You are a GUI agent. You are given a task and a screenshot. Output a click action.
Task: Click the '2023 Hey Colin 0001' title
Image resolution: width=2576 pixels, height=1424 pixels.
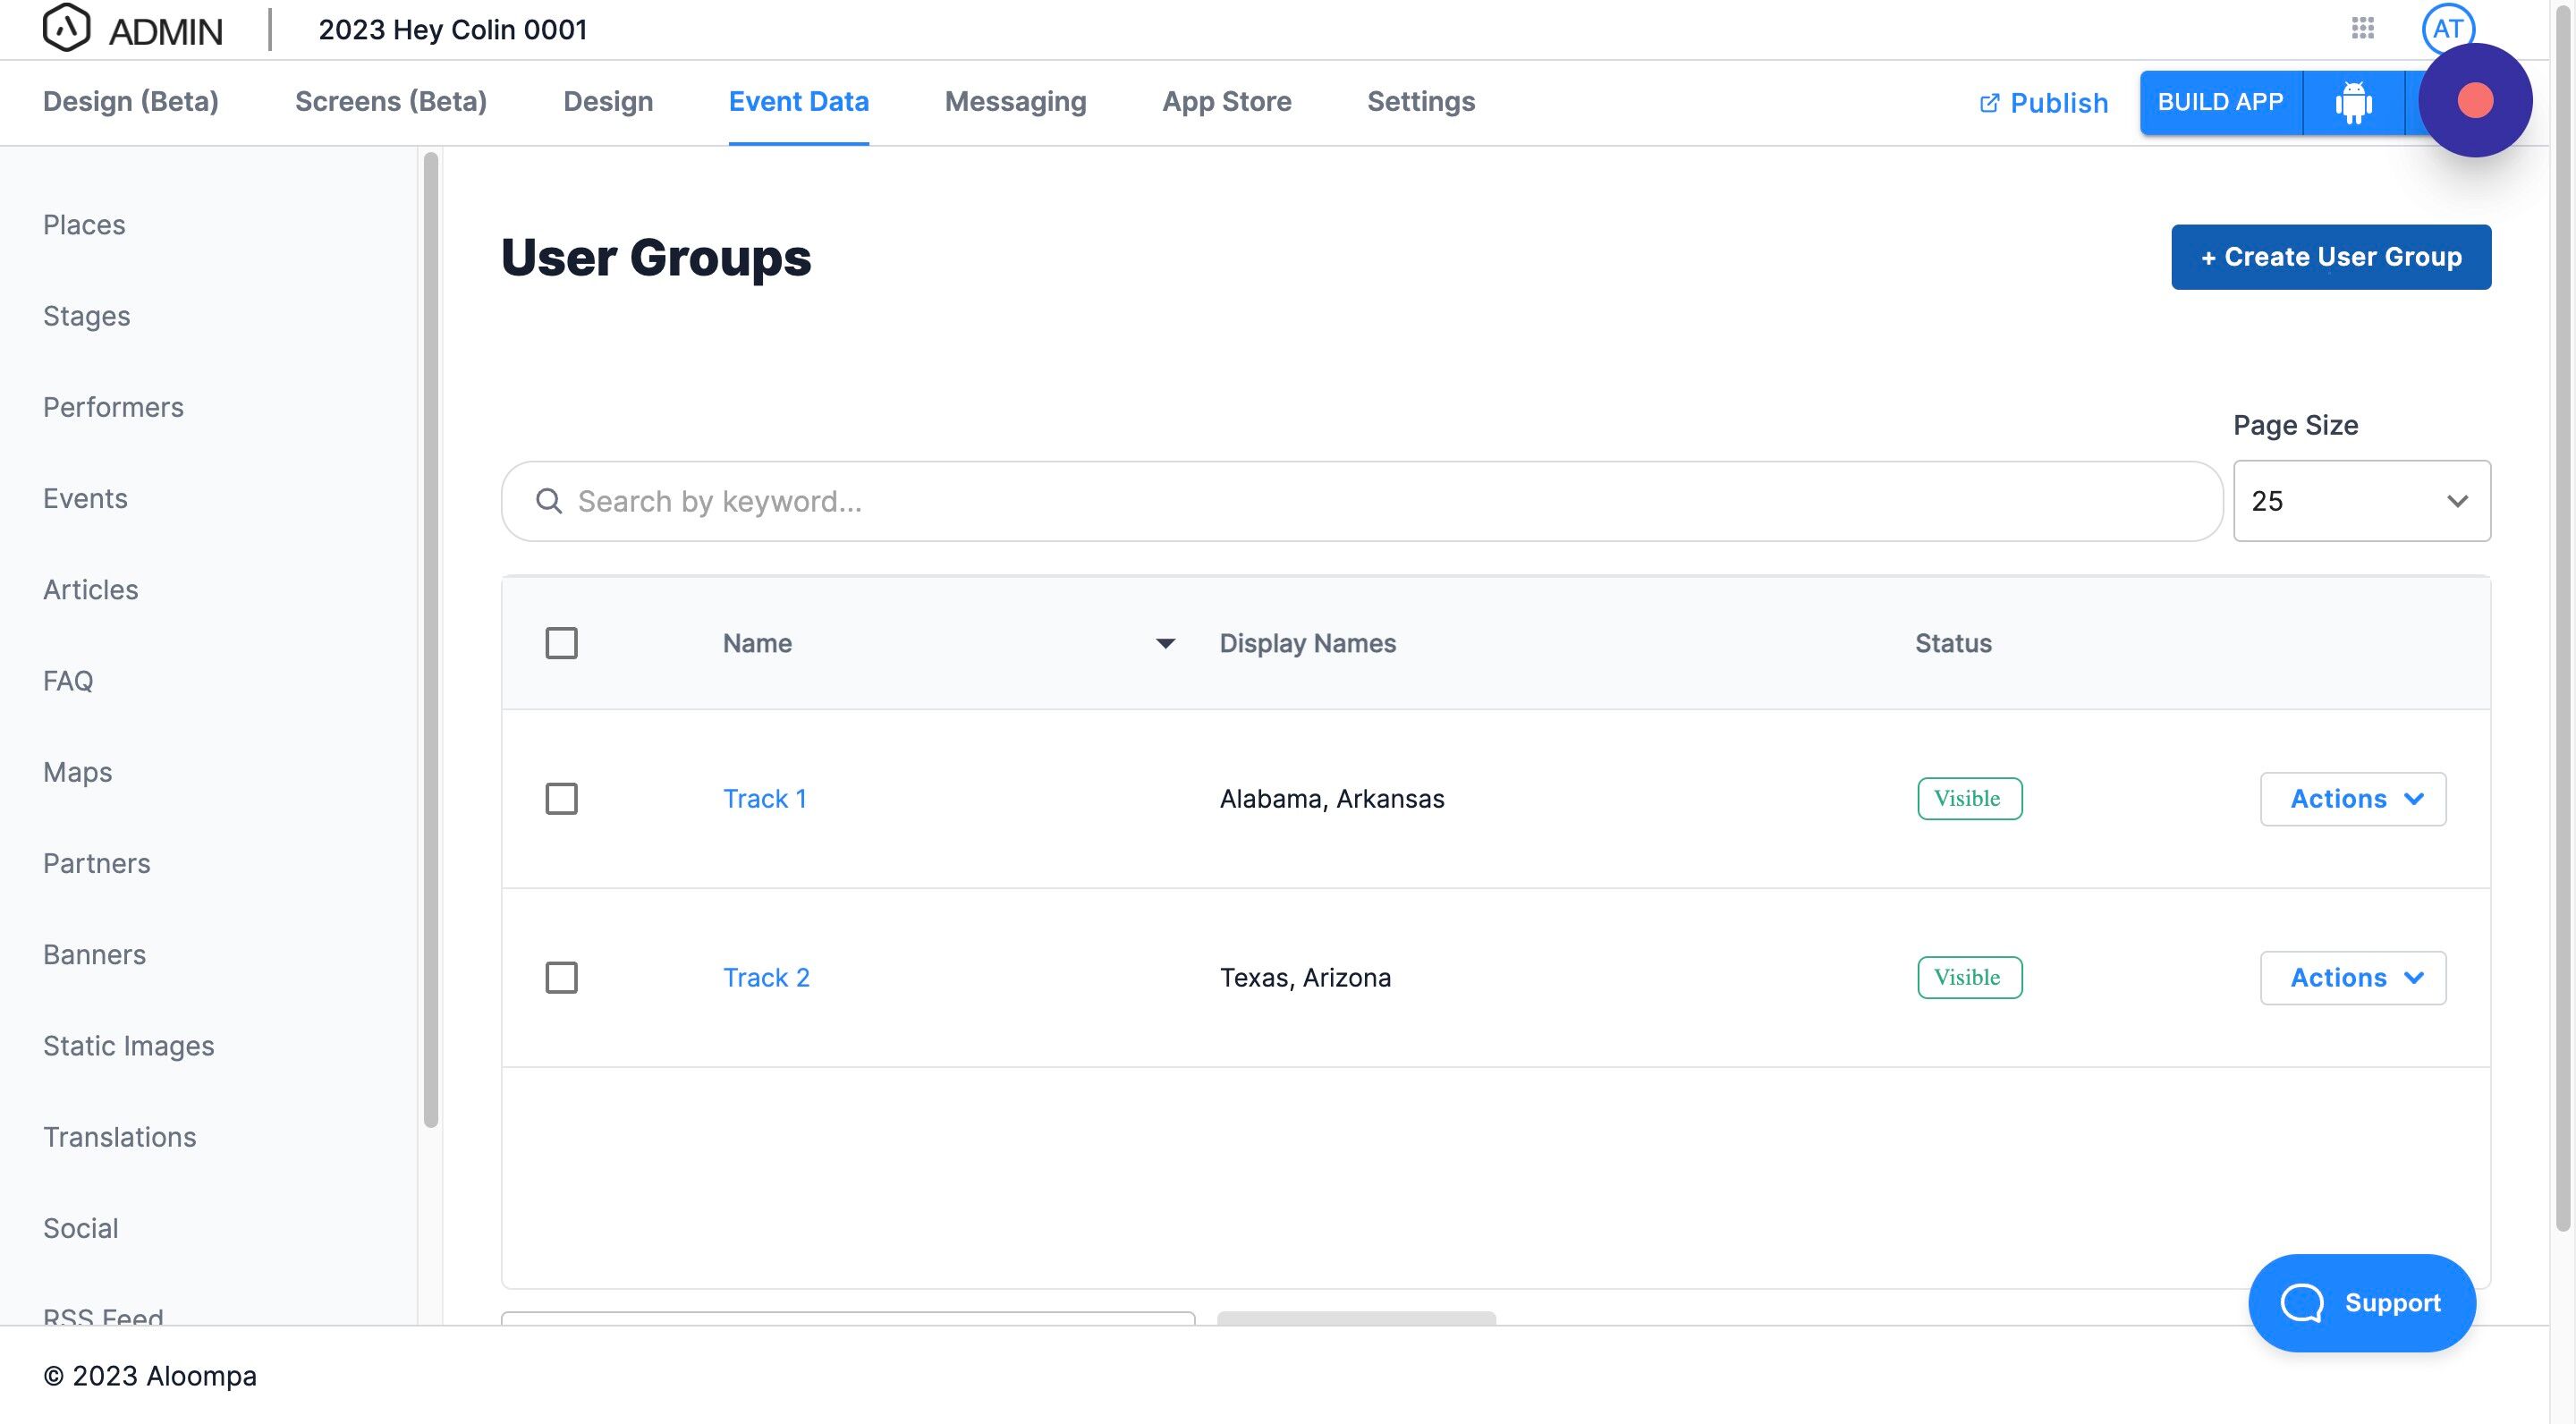[452, 29]
